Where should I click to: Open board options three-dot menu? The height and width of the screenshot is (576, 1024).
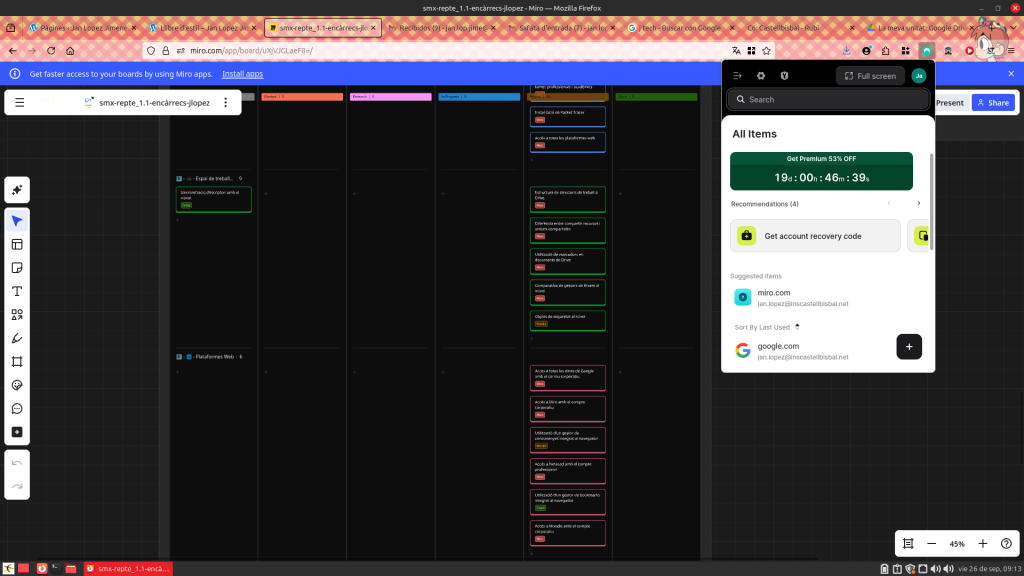click(x=225, y=102)
